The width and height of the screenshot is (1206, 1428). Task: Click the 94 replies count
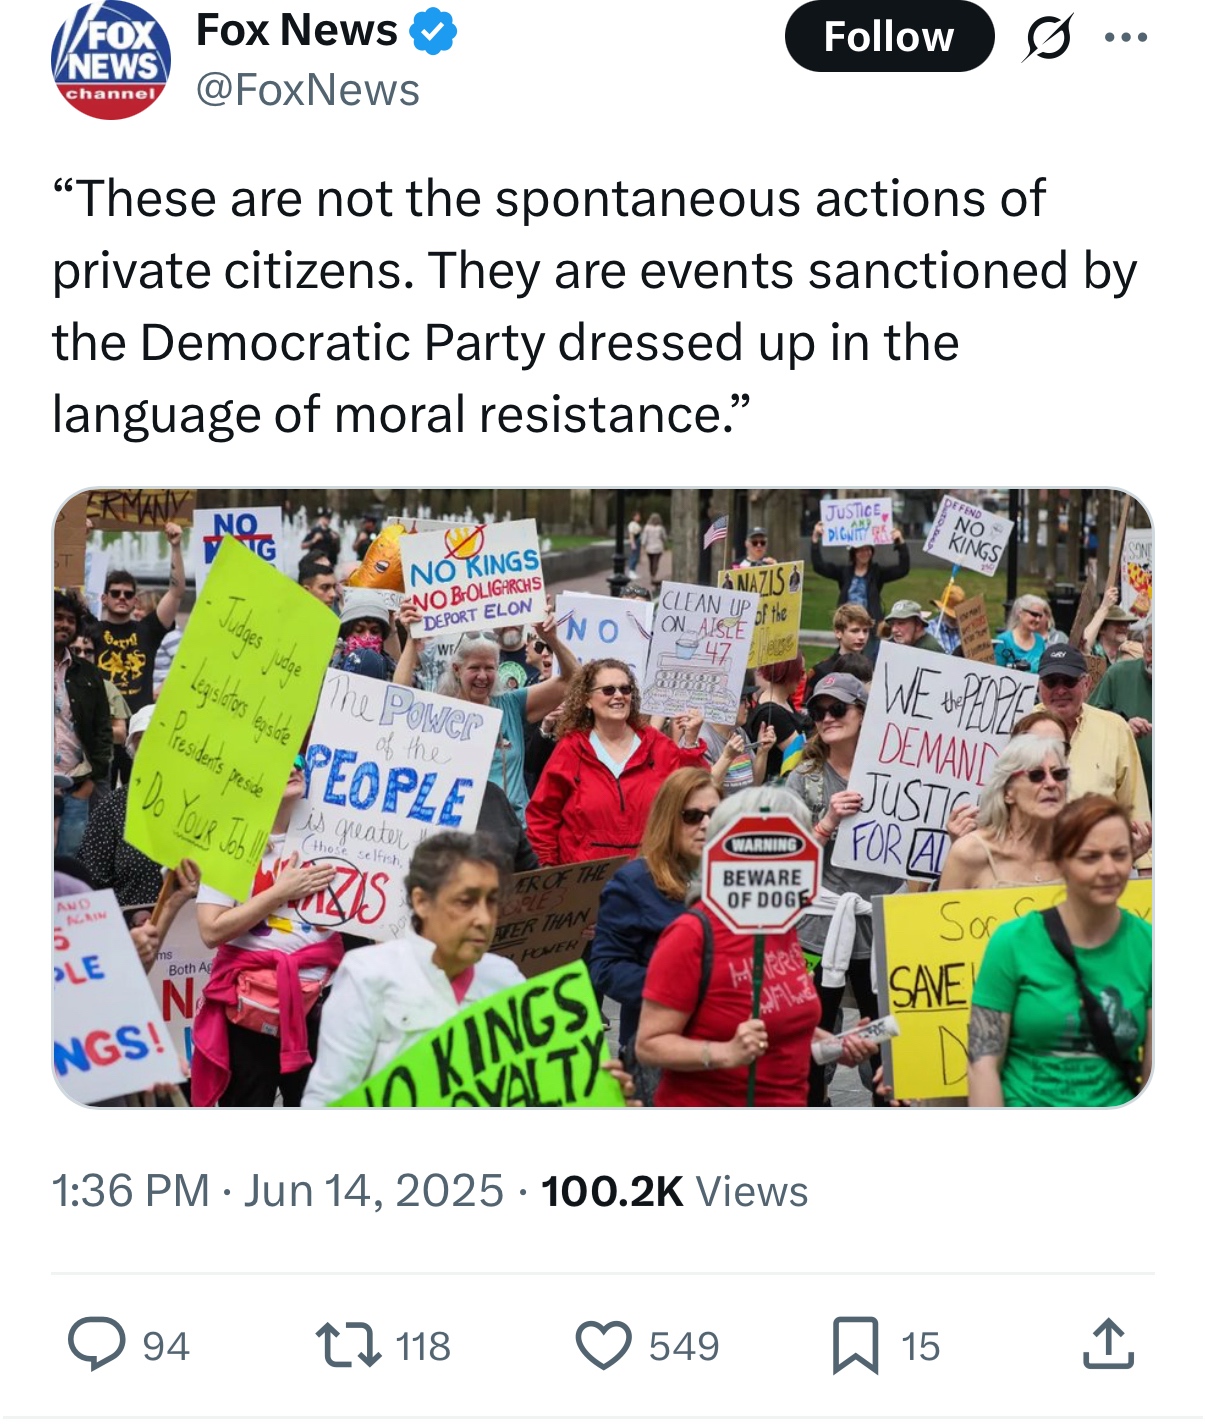tap(165, 1346)
